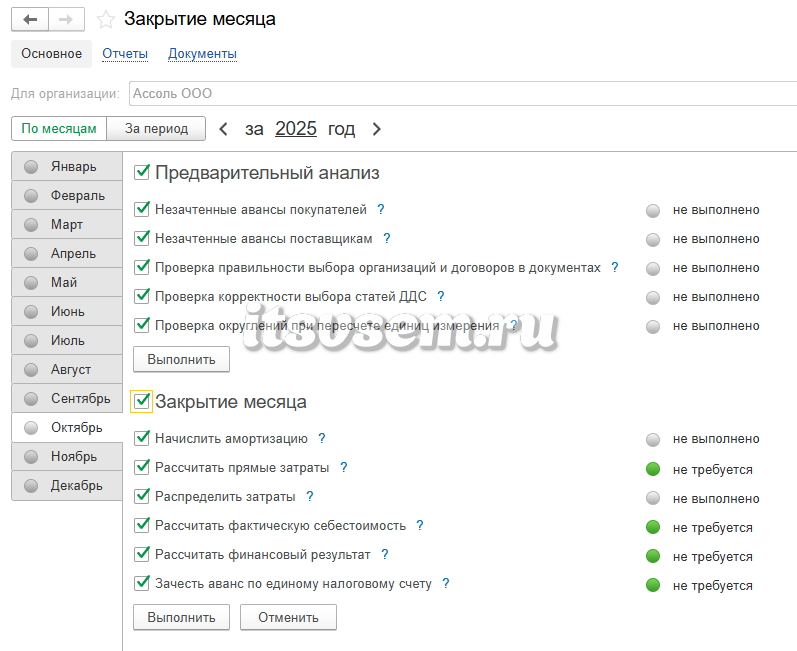Uncheck Начислить амортизацию
The image size is (797, 651).
click(x=142, y=437)
